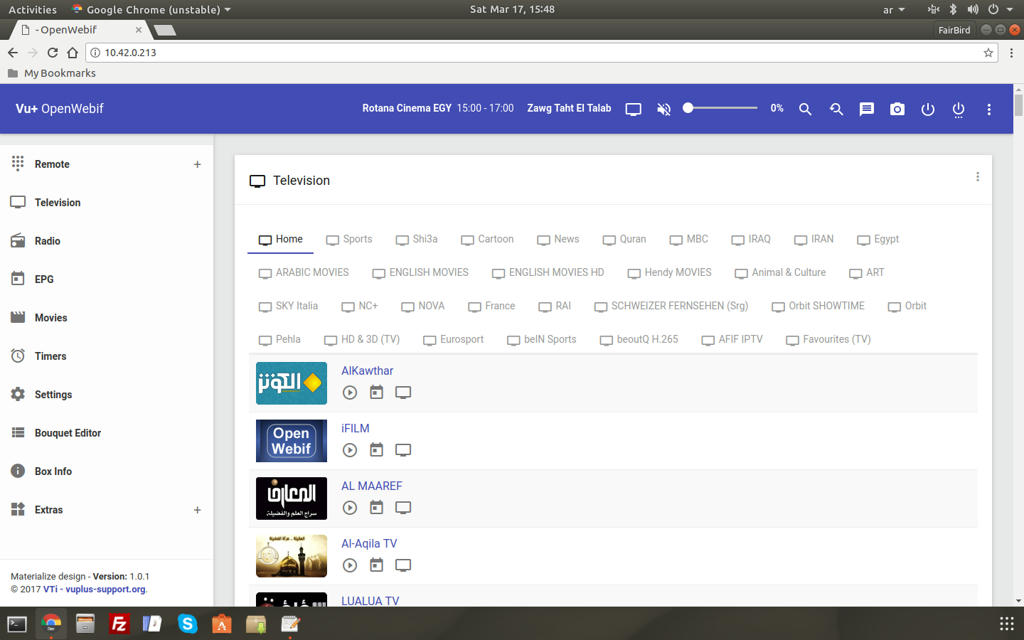This screenshot has width=1024, height=640.
Task: Switch to the Sports bouquet tab
Action: [349, 239]
